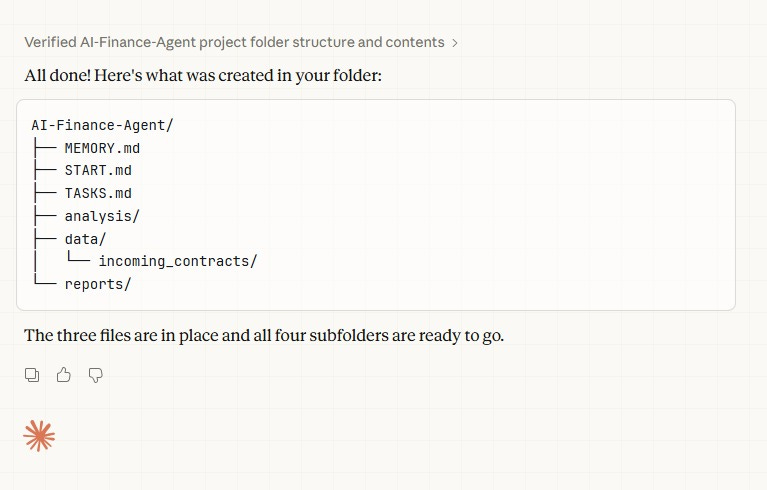Select the MEMORY.md entry in the tree

click(109, 148)
